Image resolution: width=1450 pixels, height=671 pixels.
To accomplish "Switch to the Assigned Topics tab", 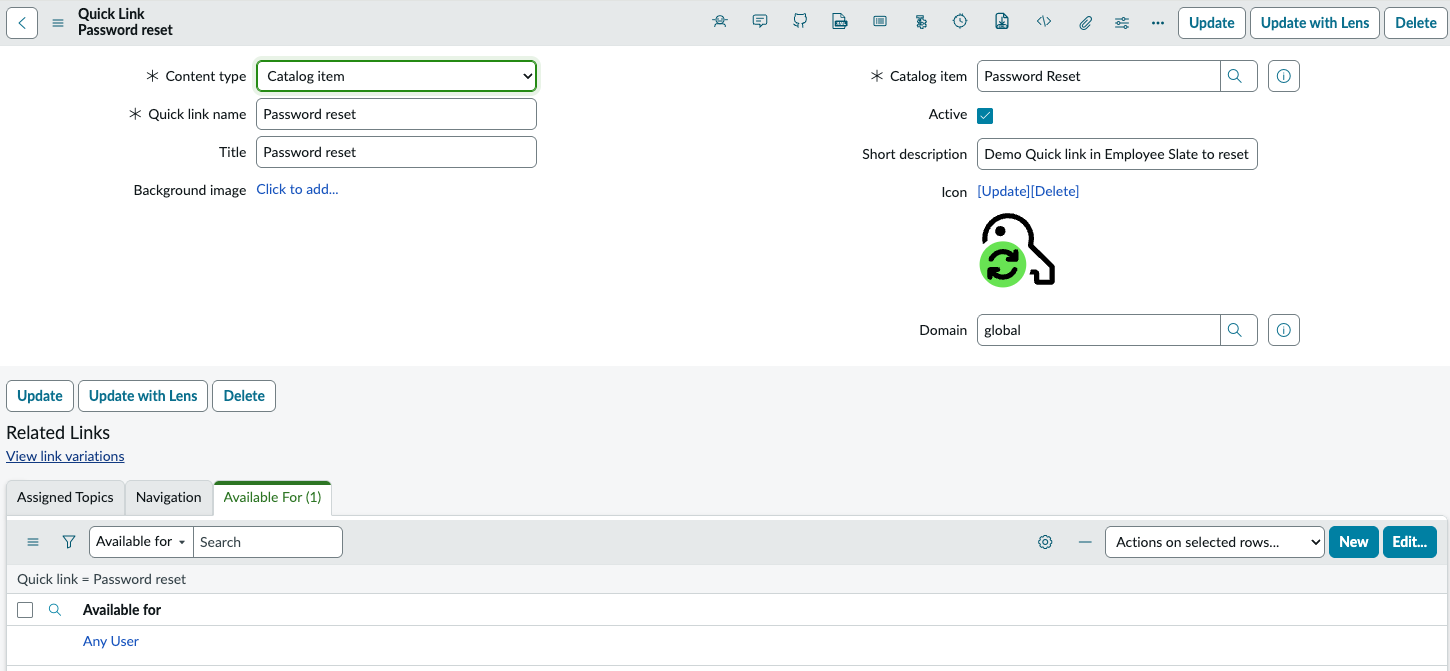I will tap(65, 497).
